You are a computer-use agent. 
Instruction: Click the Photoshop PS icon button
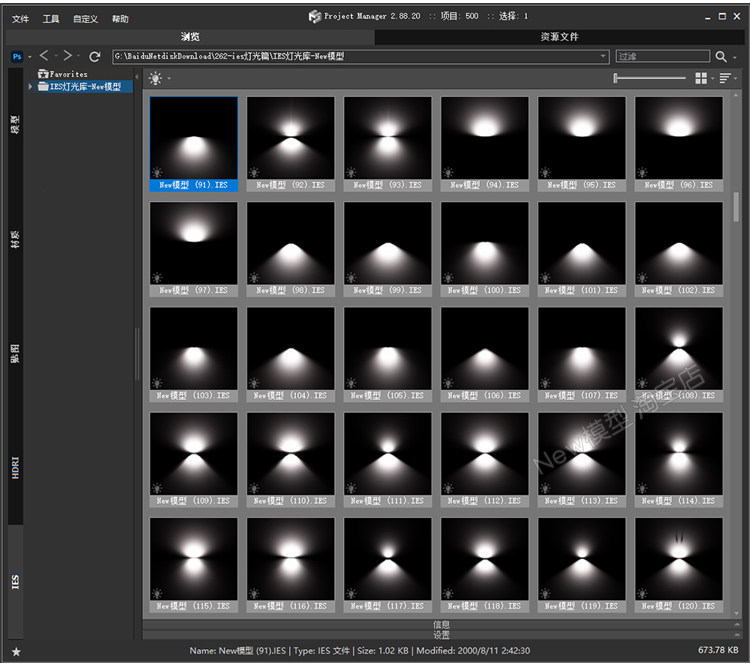tap(17, 57)
